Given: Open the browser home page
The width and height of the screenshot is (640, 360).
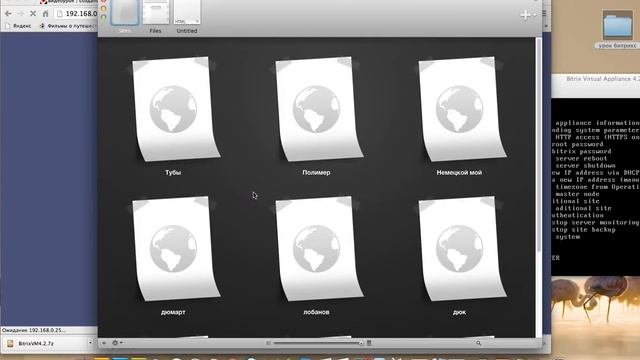Looking at the screenshot, I should pos(45,13).
